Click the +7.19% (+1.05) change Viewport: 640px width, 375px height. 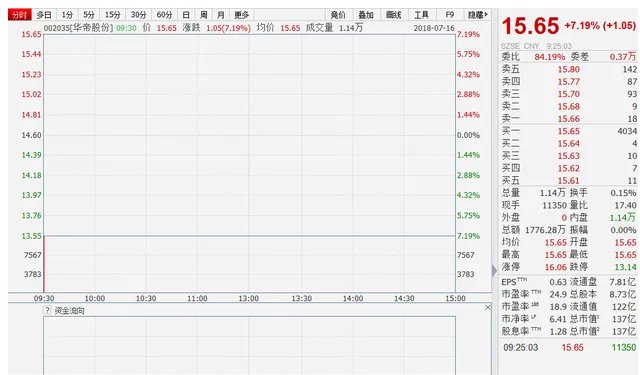pyautogui.click(x=600, y=26)
